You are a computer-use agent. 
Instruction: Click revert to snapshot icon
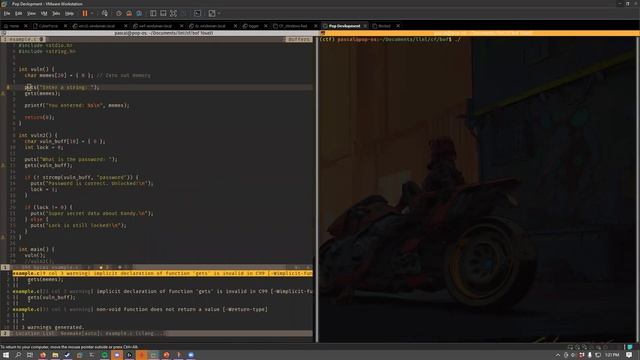point(129,13)
